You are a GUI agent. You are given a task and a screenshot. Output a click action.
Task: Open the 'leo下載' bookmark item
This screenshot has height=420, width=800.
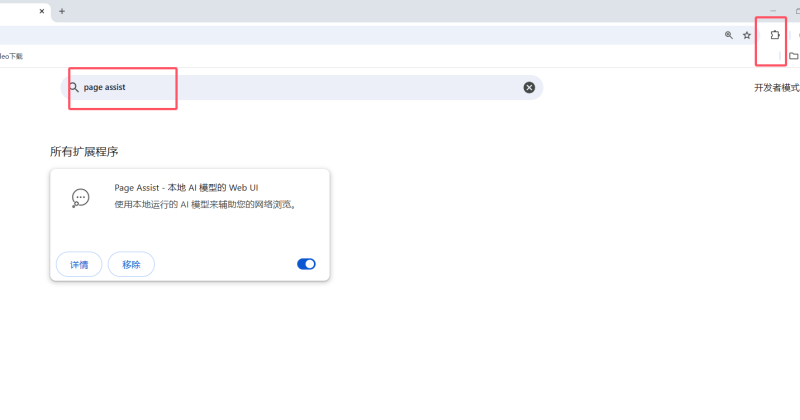coord(11,56)
